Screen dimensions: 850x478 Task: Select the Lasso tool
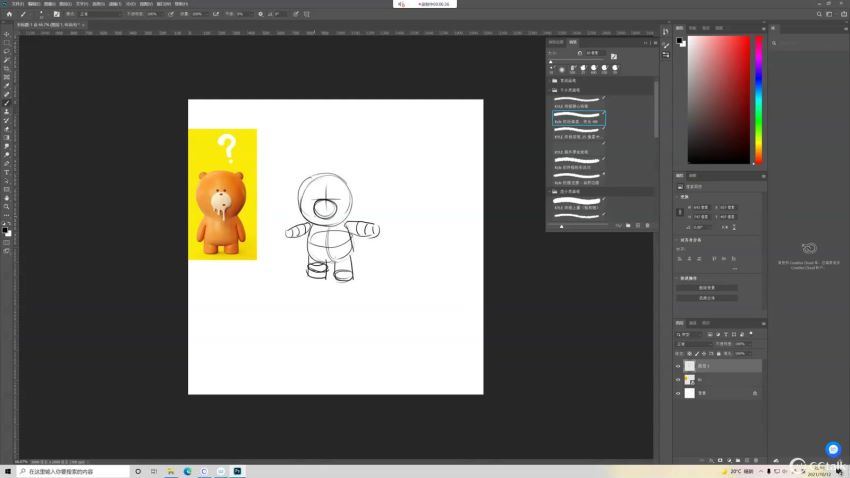tap(7, 51)
